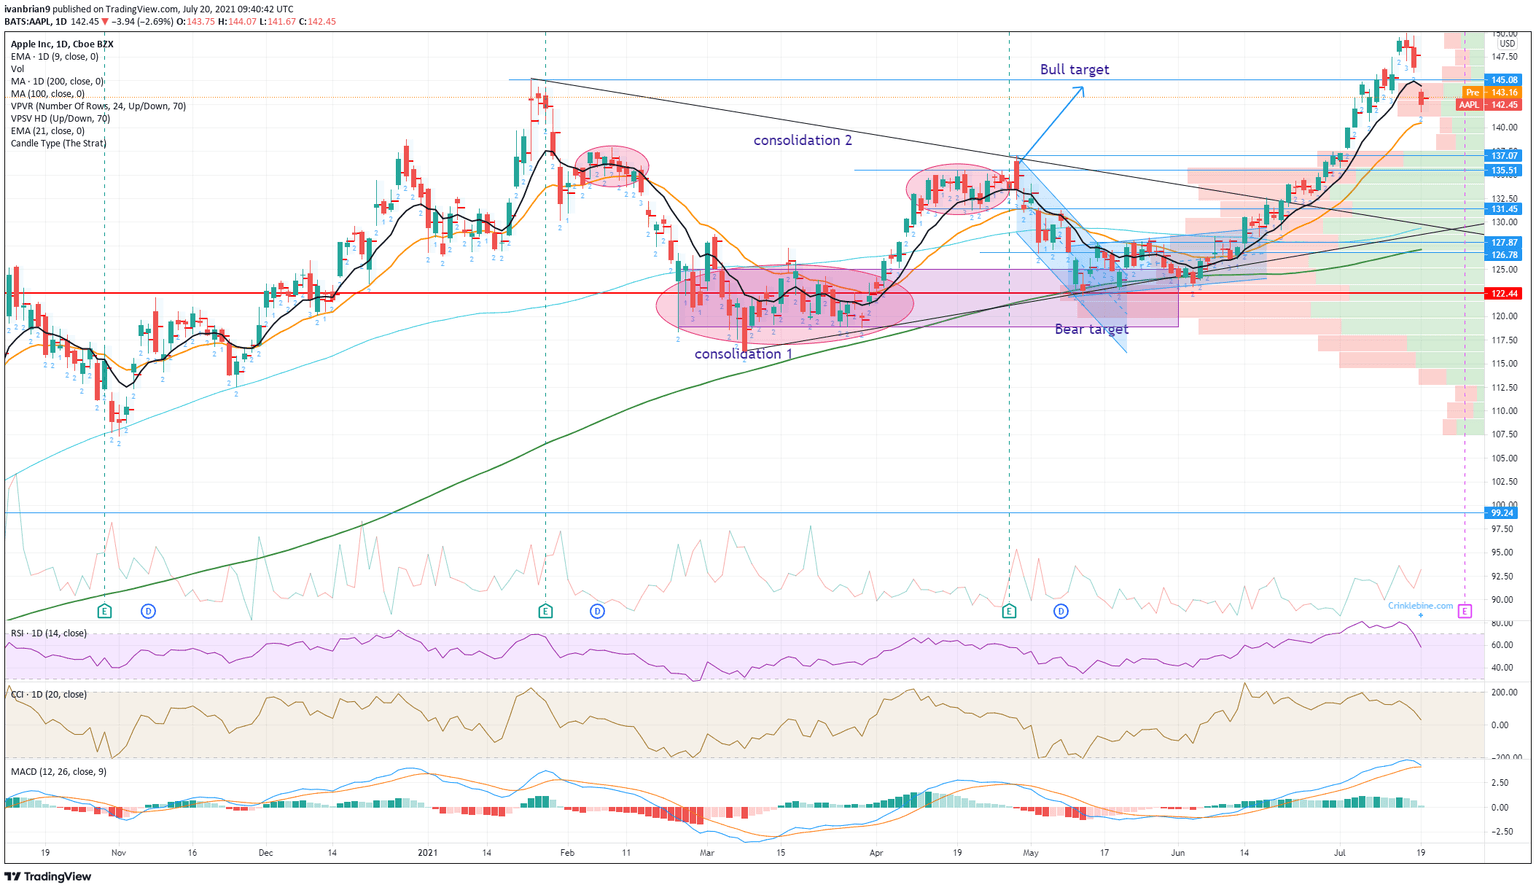This screenshot has height=890, width=1536.
Task: Select the dividend D marker in May
Action: pyautogui.click(x=1061, y=610)
